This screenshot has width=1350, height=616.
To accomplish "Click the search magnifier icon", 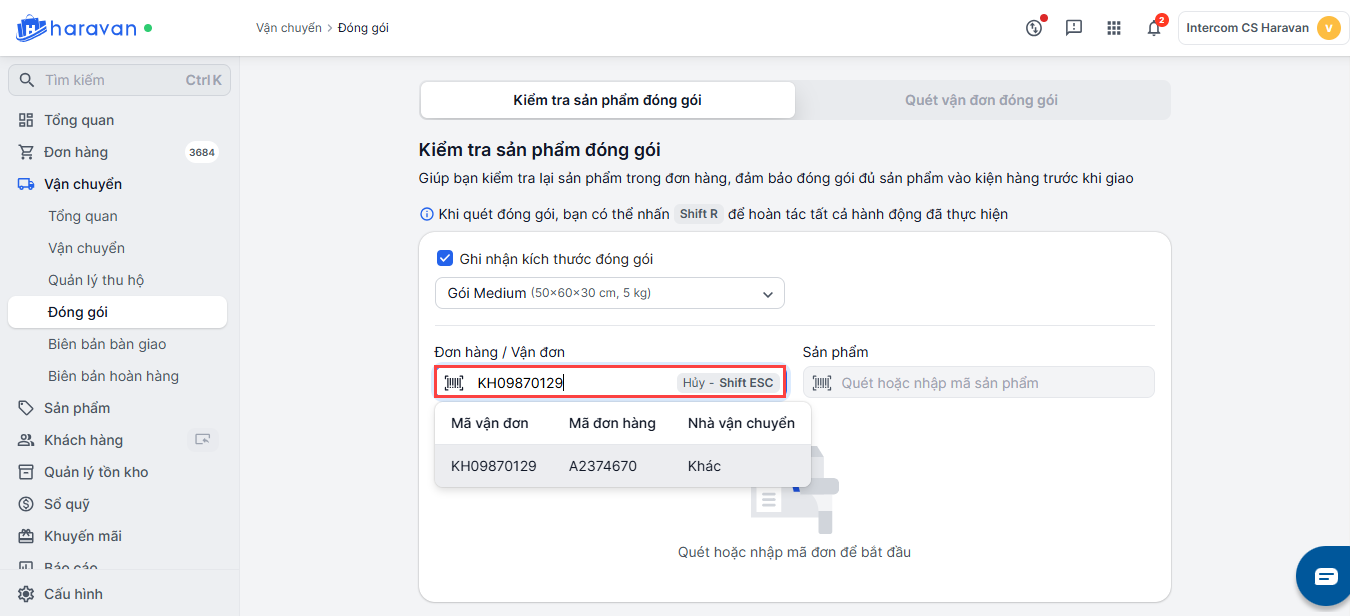I will point(27,80).
